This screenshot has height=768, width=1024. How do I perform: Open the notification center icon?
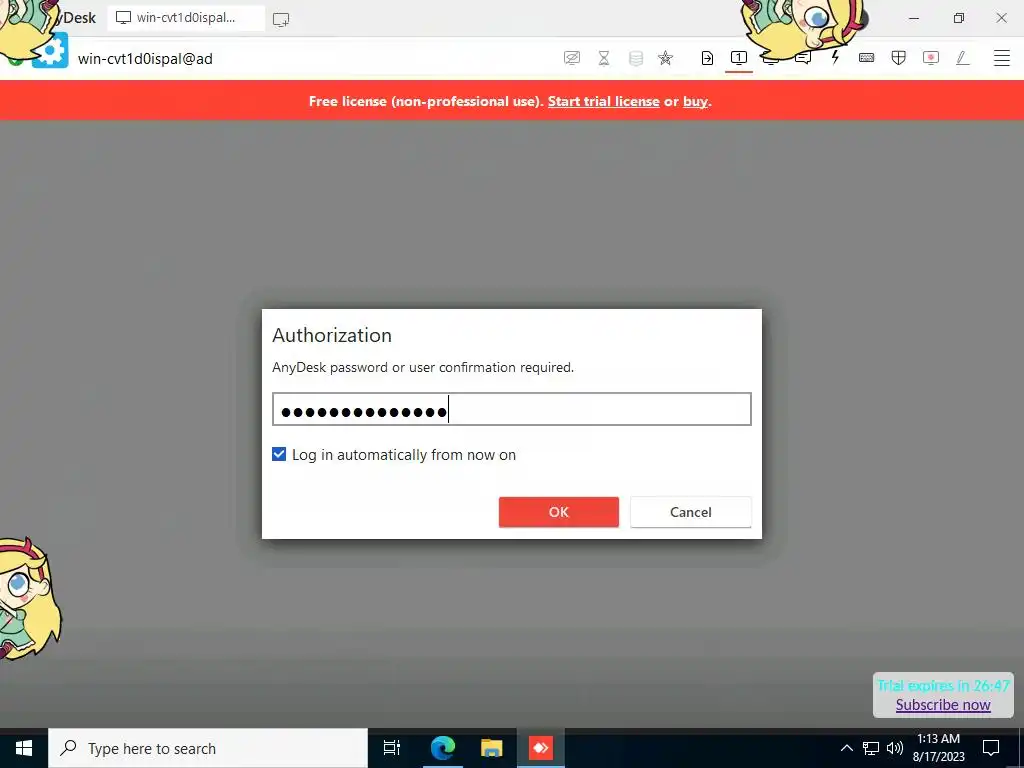[991, 748]
